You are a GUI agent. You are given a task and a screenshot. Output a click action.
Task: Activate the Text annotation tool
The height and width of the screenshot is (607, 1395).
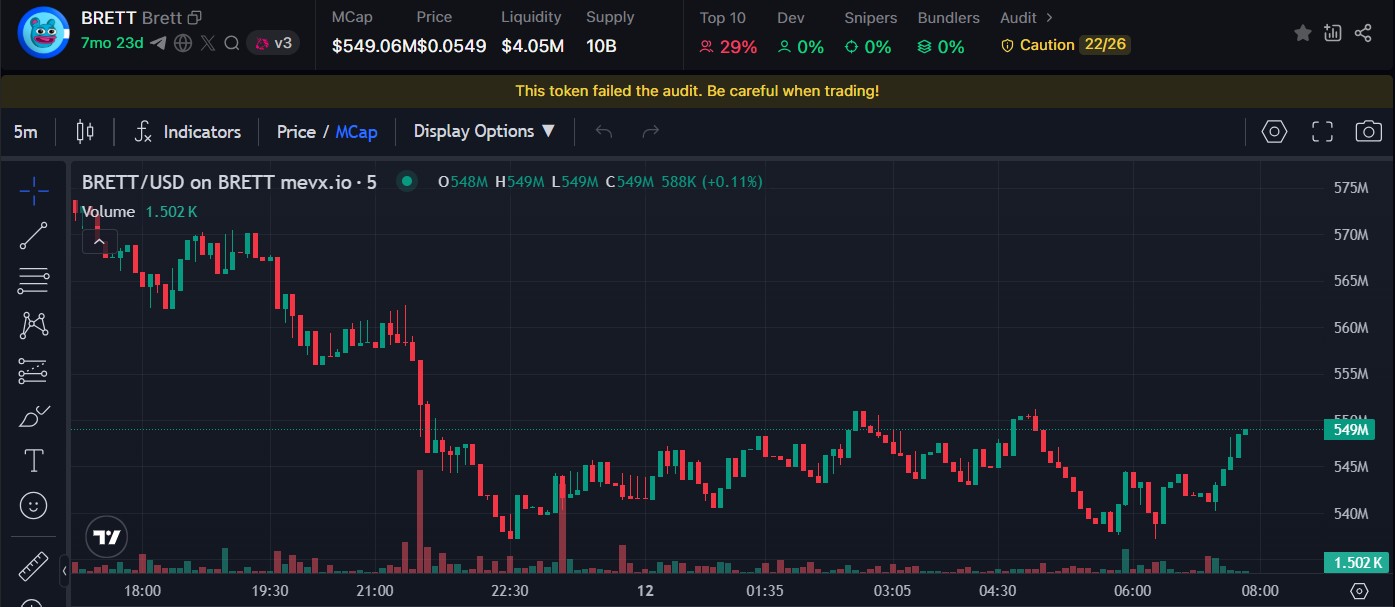[x=33, y=461]
